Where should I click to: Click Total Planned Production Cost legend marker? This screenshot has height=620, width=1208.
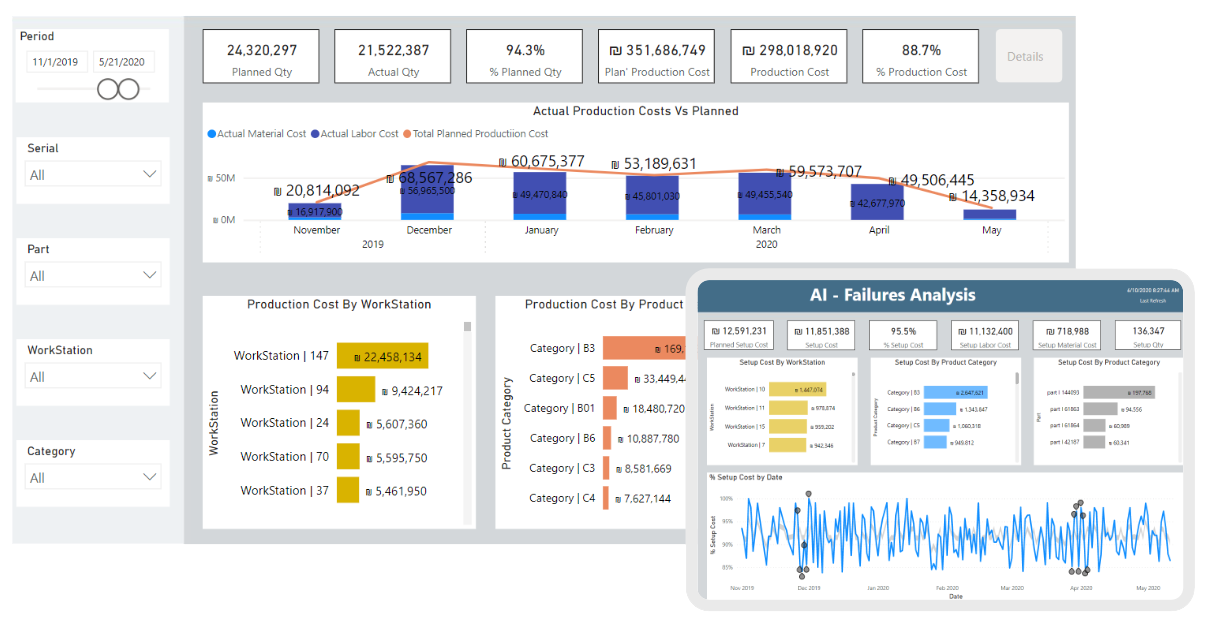(406, 133)
